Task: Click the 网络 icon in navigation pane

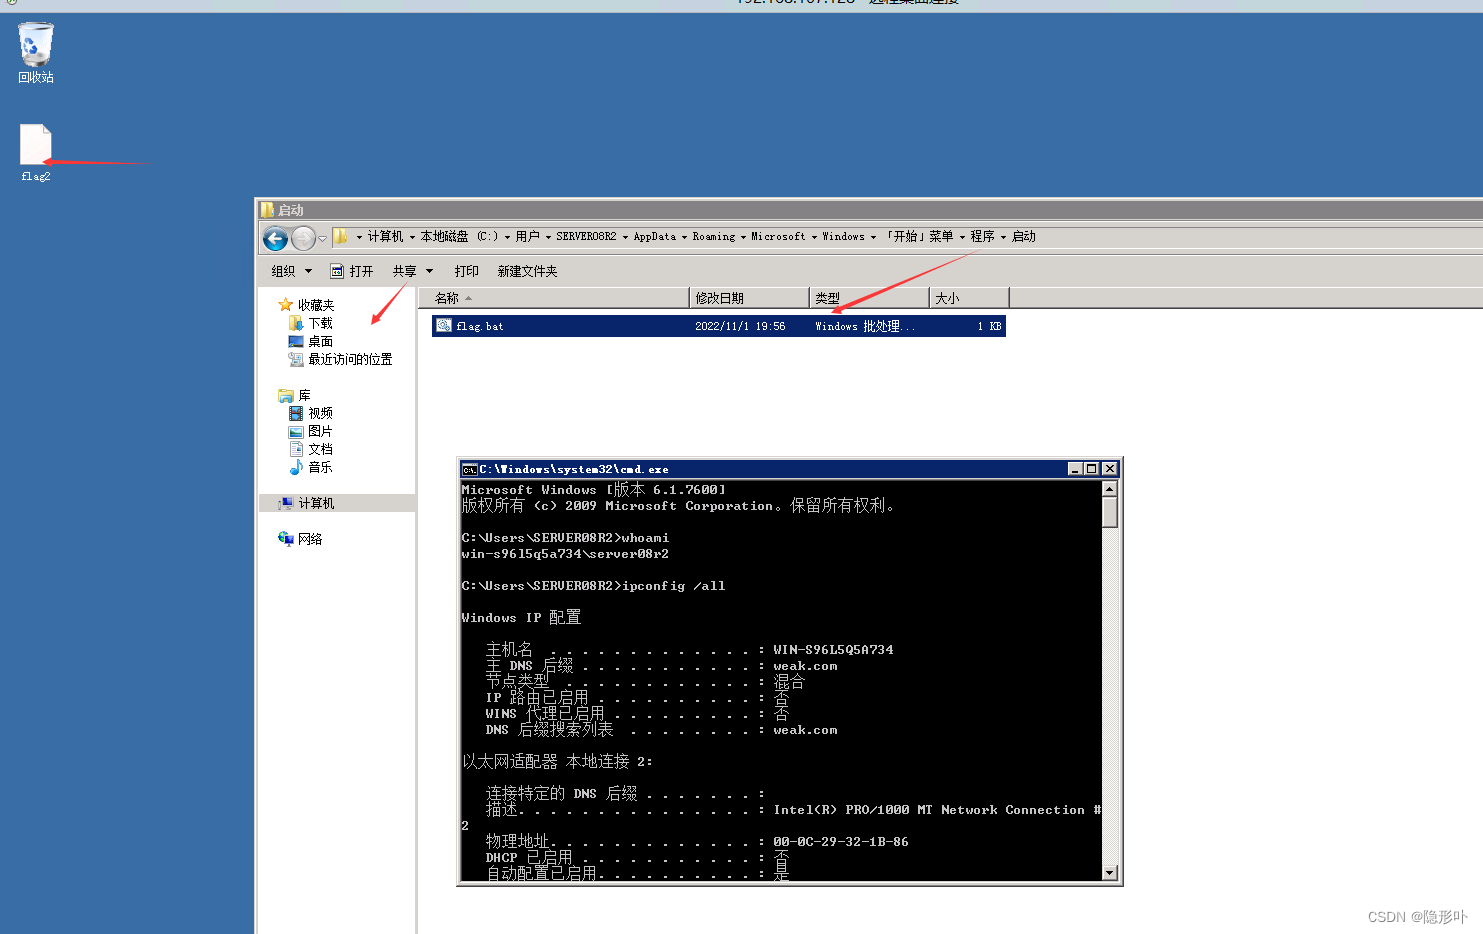Action: (286, 539)
